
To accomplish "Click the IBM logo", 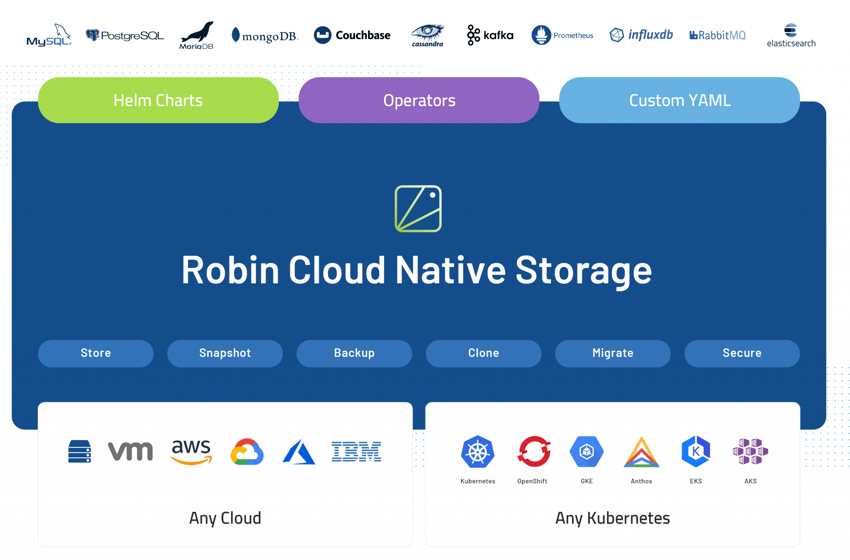I will point(356,452).
